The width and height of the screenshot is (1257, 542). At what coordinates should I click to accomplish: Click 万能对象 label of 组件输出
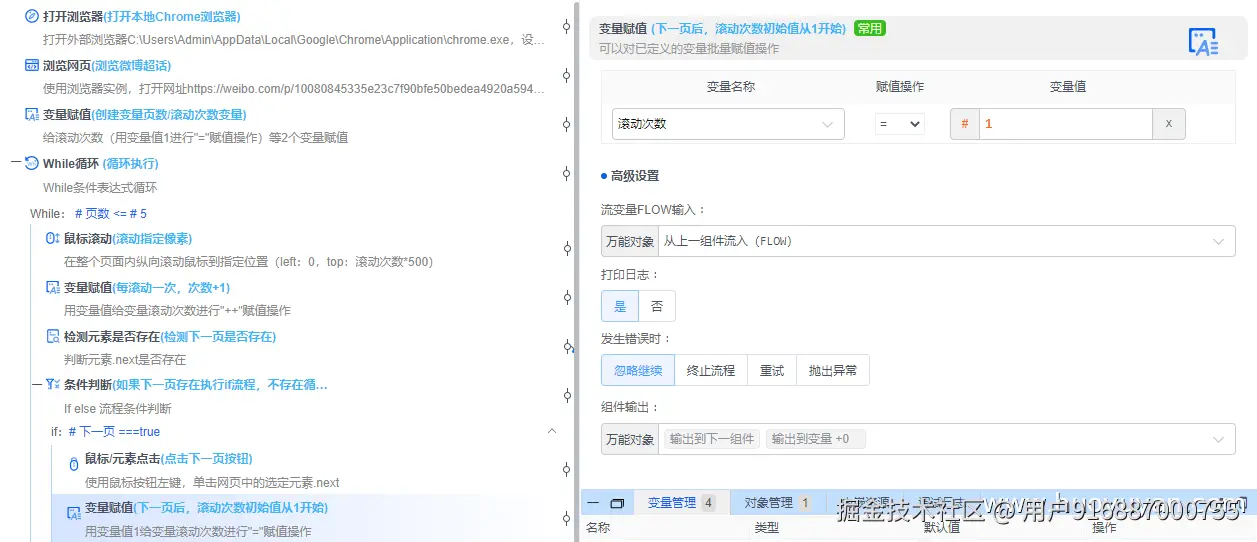pyautogui.click(x=630, y=439)
